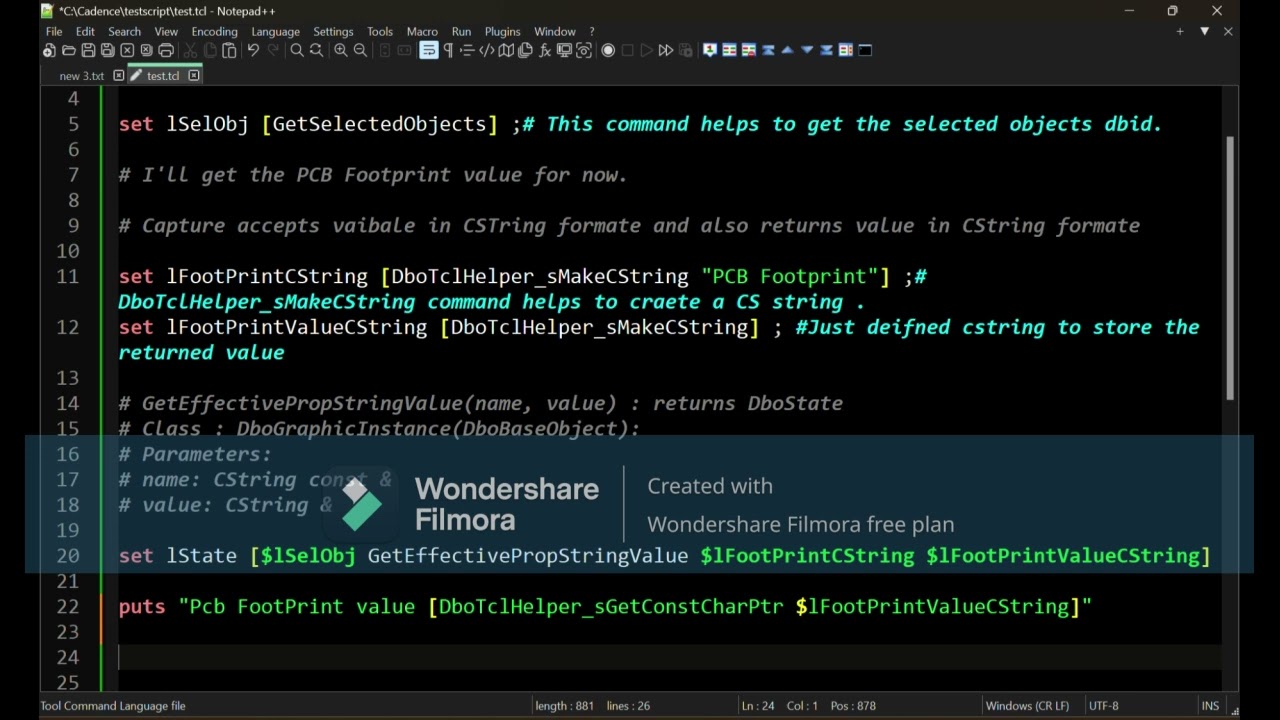Image resolution: width=1280 pixels, height=720 pixels.
Task: Open user-defined language icon
Action: click(x=486, y=50)
